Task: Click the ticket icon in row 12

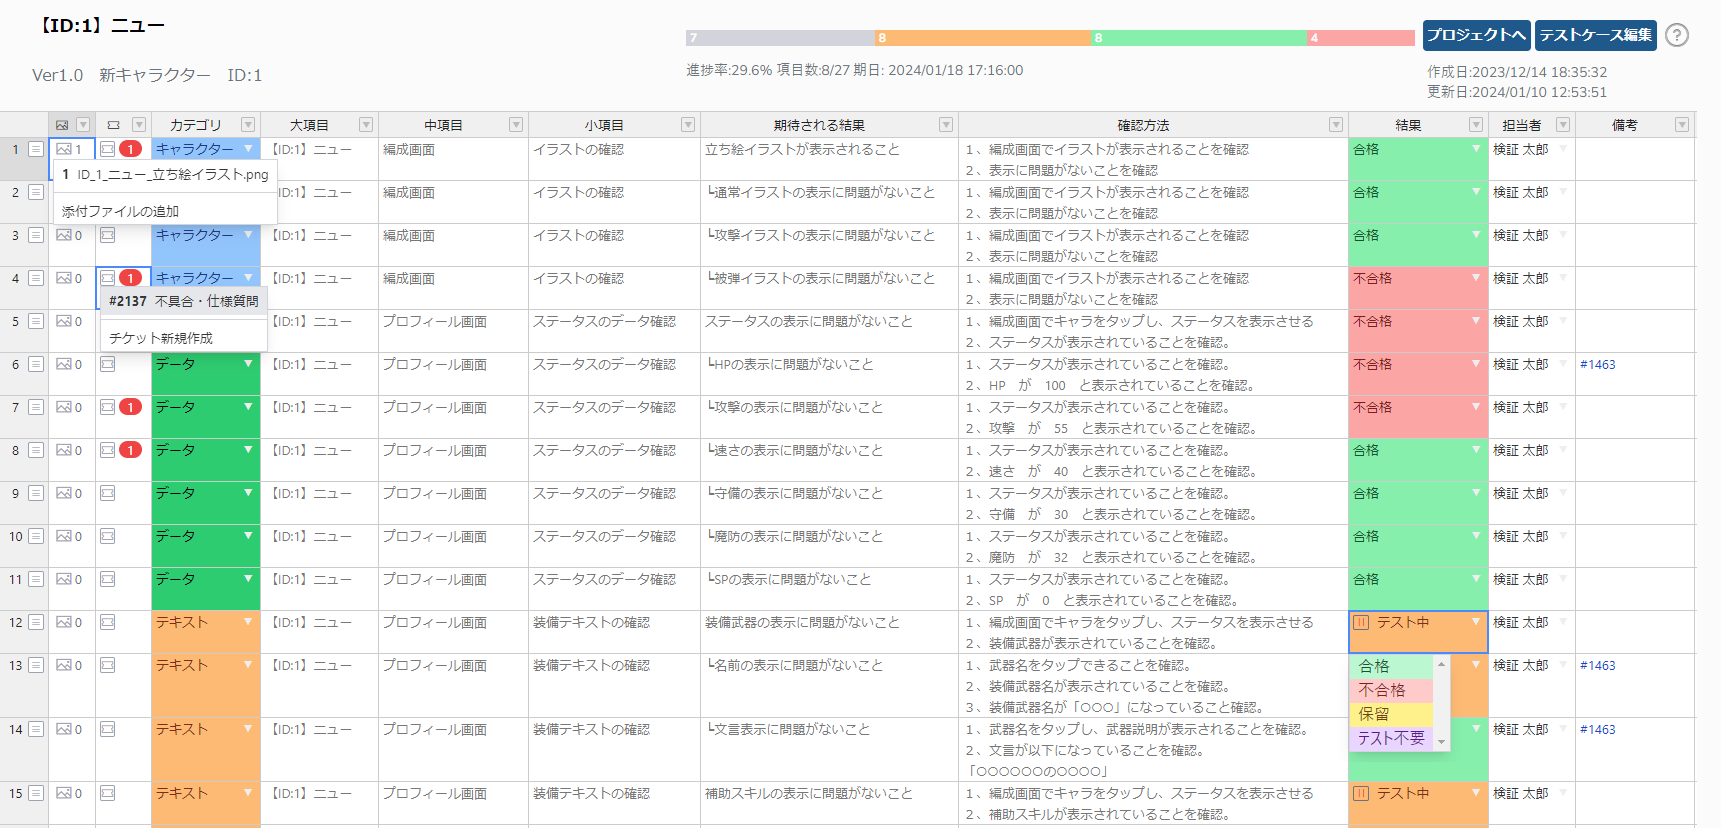Action: click(108, 622)
